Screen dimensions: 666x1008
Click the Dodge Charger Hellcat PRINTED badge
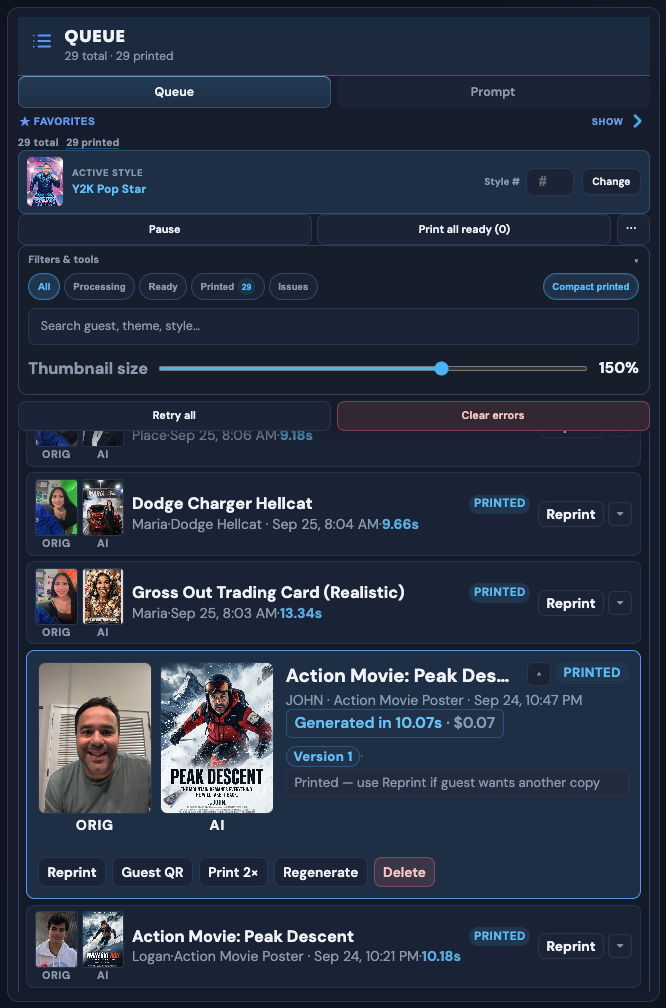(x=500, y=503)
